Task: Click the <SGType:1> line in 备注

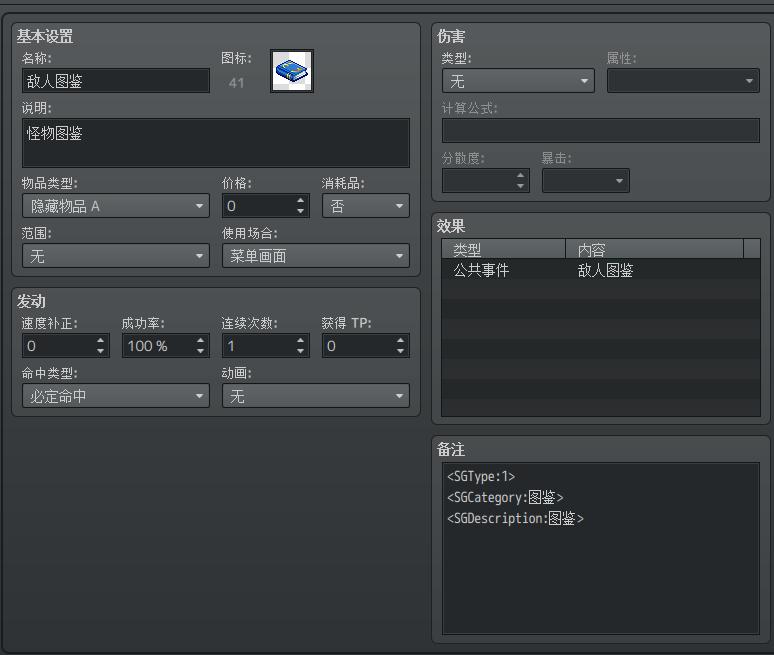Action: click(x=481, y=476)
